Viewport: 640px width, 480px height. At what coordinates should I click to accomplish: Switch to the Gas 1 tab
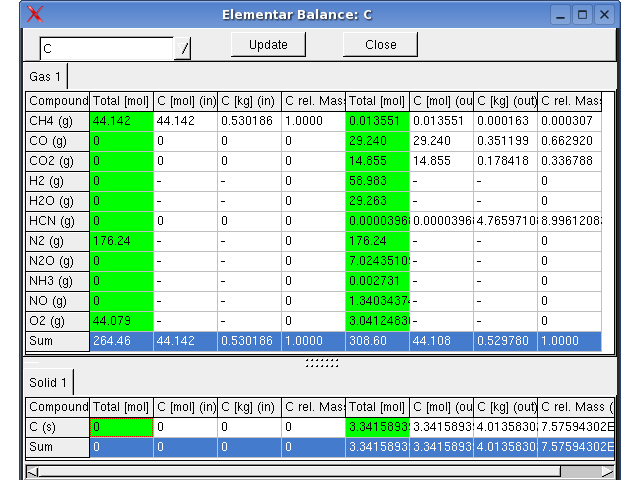[x=45, y=77]
